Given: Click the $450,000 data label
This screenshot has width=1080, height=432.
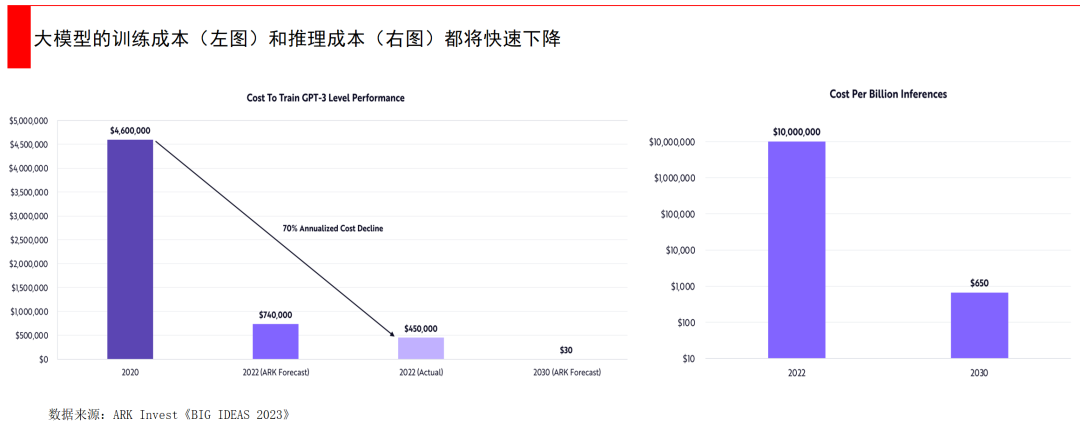Looking at the screenshot, I should (420, 328).
